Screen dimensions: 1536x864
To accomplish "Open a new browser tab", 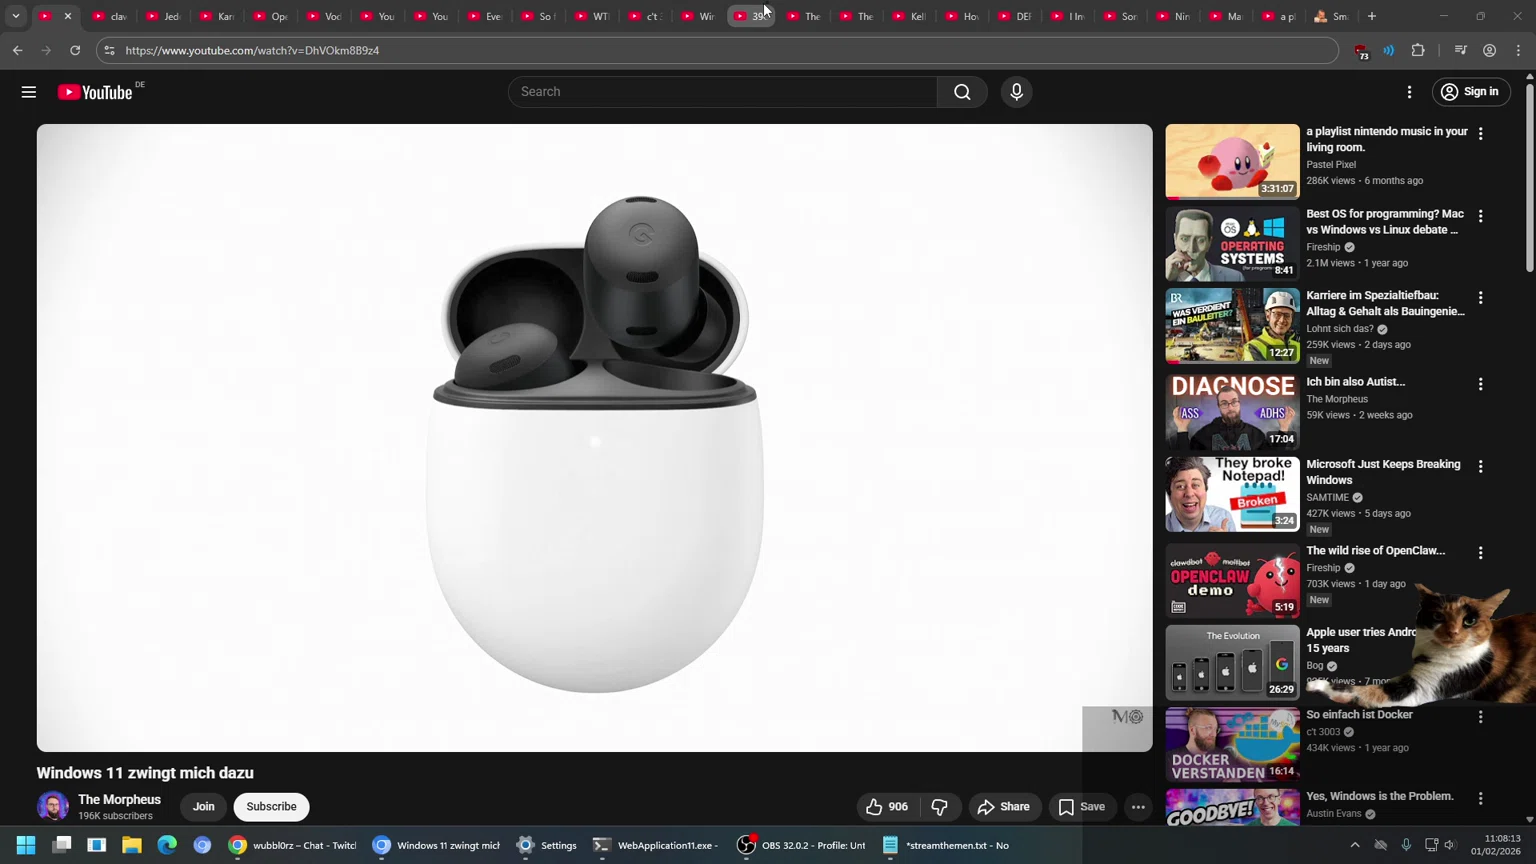I will [1372, 16].
